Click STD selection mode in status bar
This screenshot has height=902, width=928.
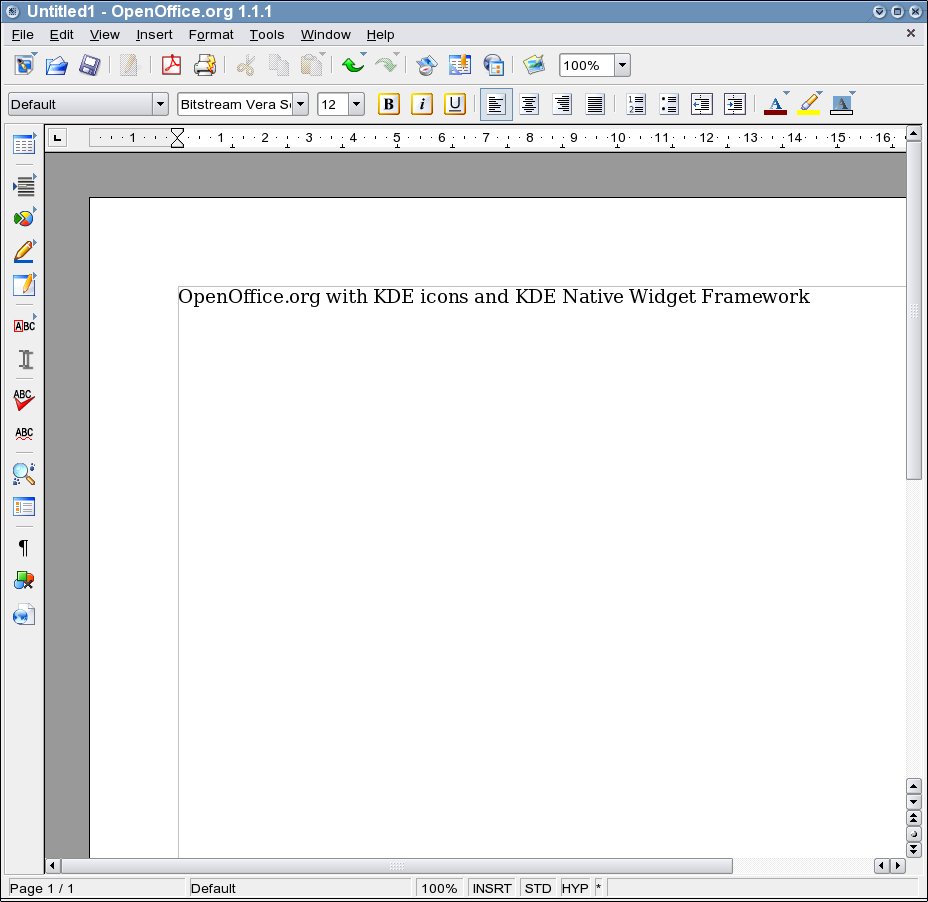click(x=538, y=888)
